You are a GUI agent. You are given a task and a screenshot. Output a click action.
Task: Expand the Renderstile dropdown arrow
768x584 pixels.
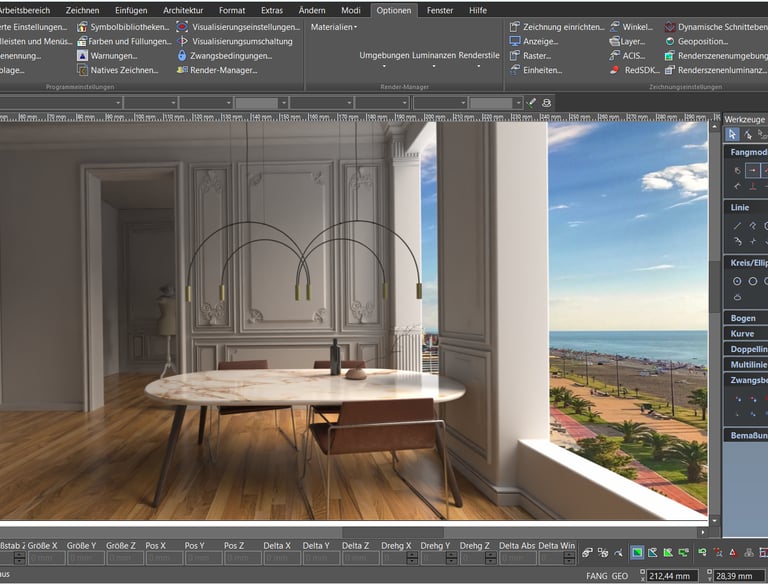click(479, 66)
